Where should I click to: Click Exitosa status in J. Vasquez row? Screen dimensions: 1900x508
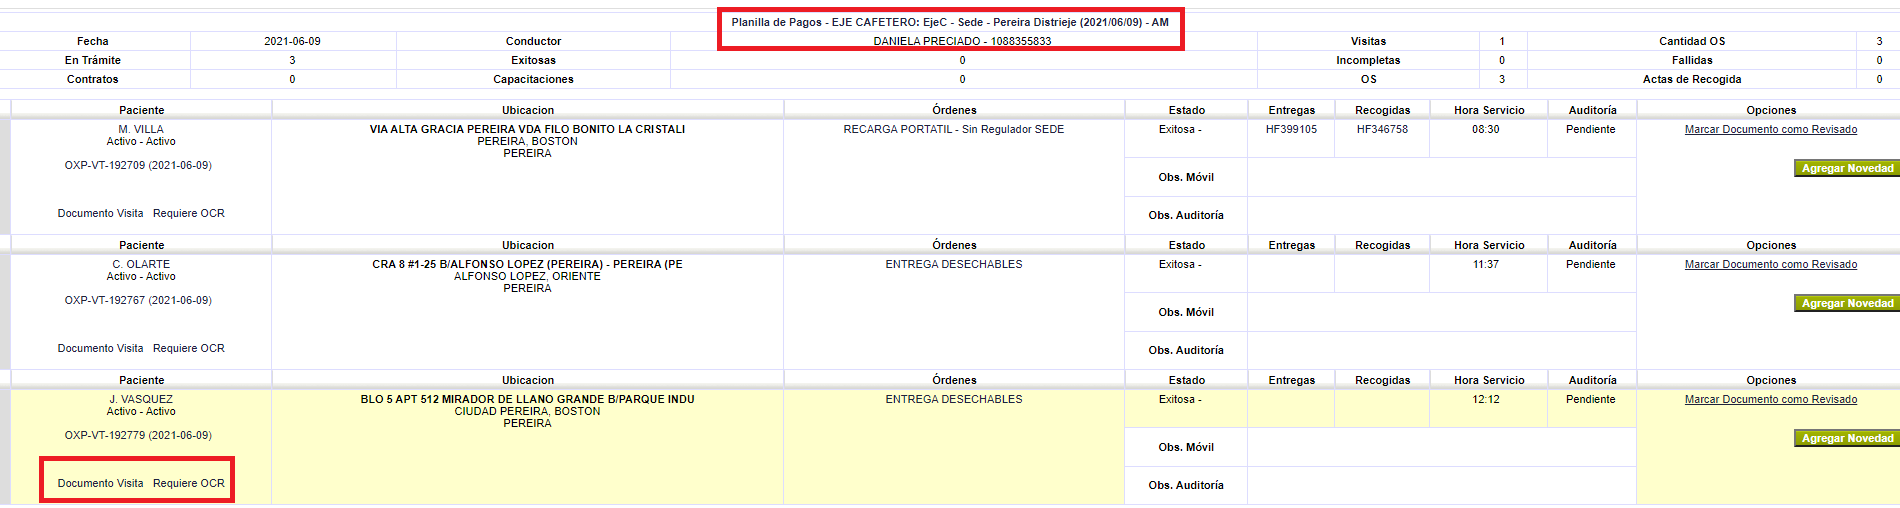tap(1180, 400)
